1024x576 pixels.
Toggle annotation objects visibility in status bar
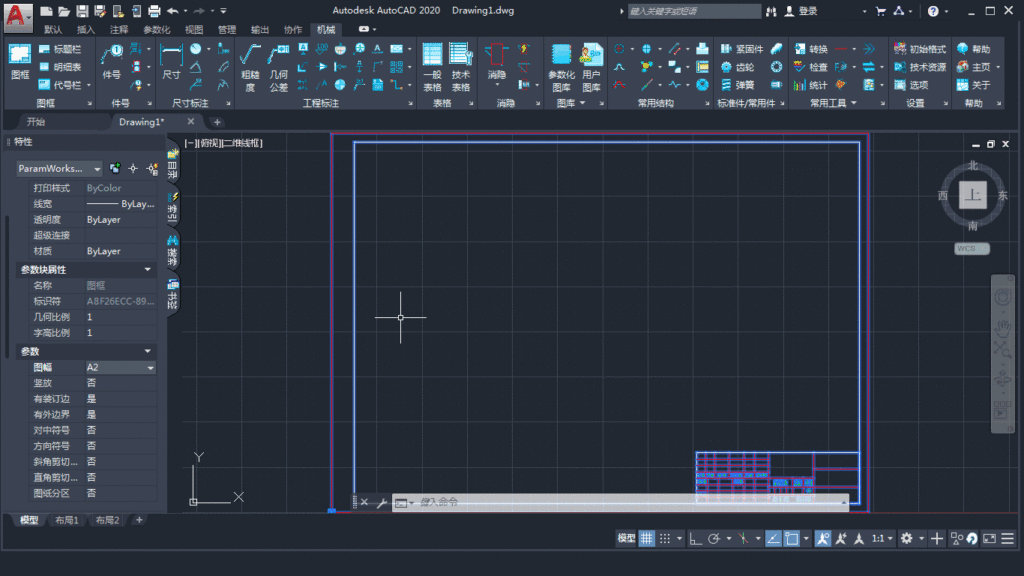click(823, 538)
